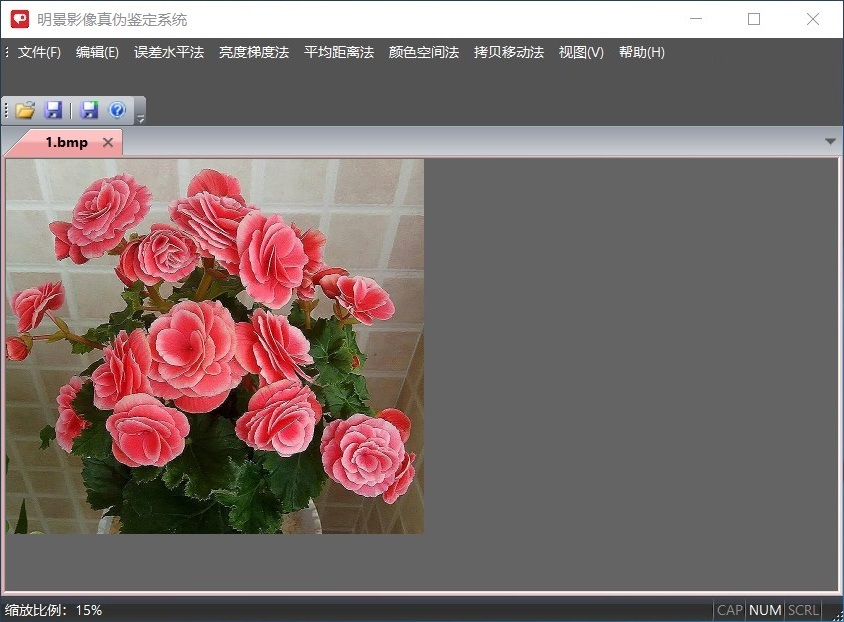The image size is (844, 622).
Task: Click the Save As icon with green marker
Action: (88, 110)
